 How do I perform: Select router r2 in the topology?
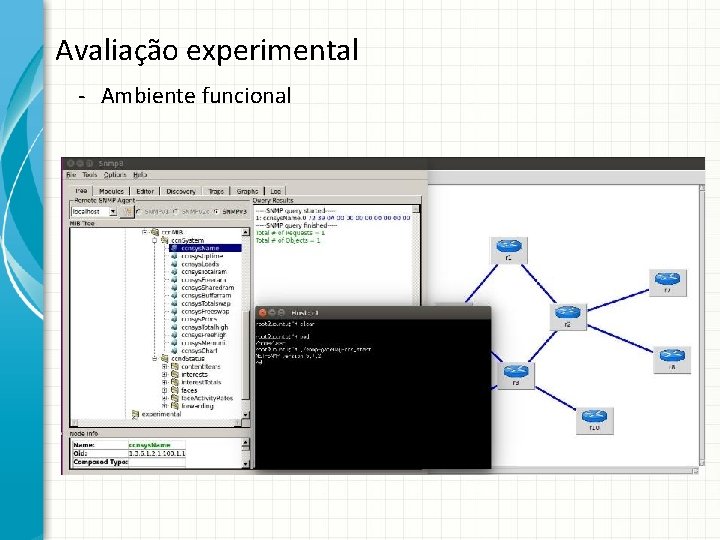(x=568, y=316)
